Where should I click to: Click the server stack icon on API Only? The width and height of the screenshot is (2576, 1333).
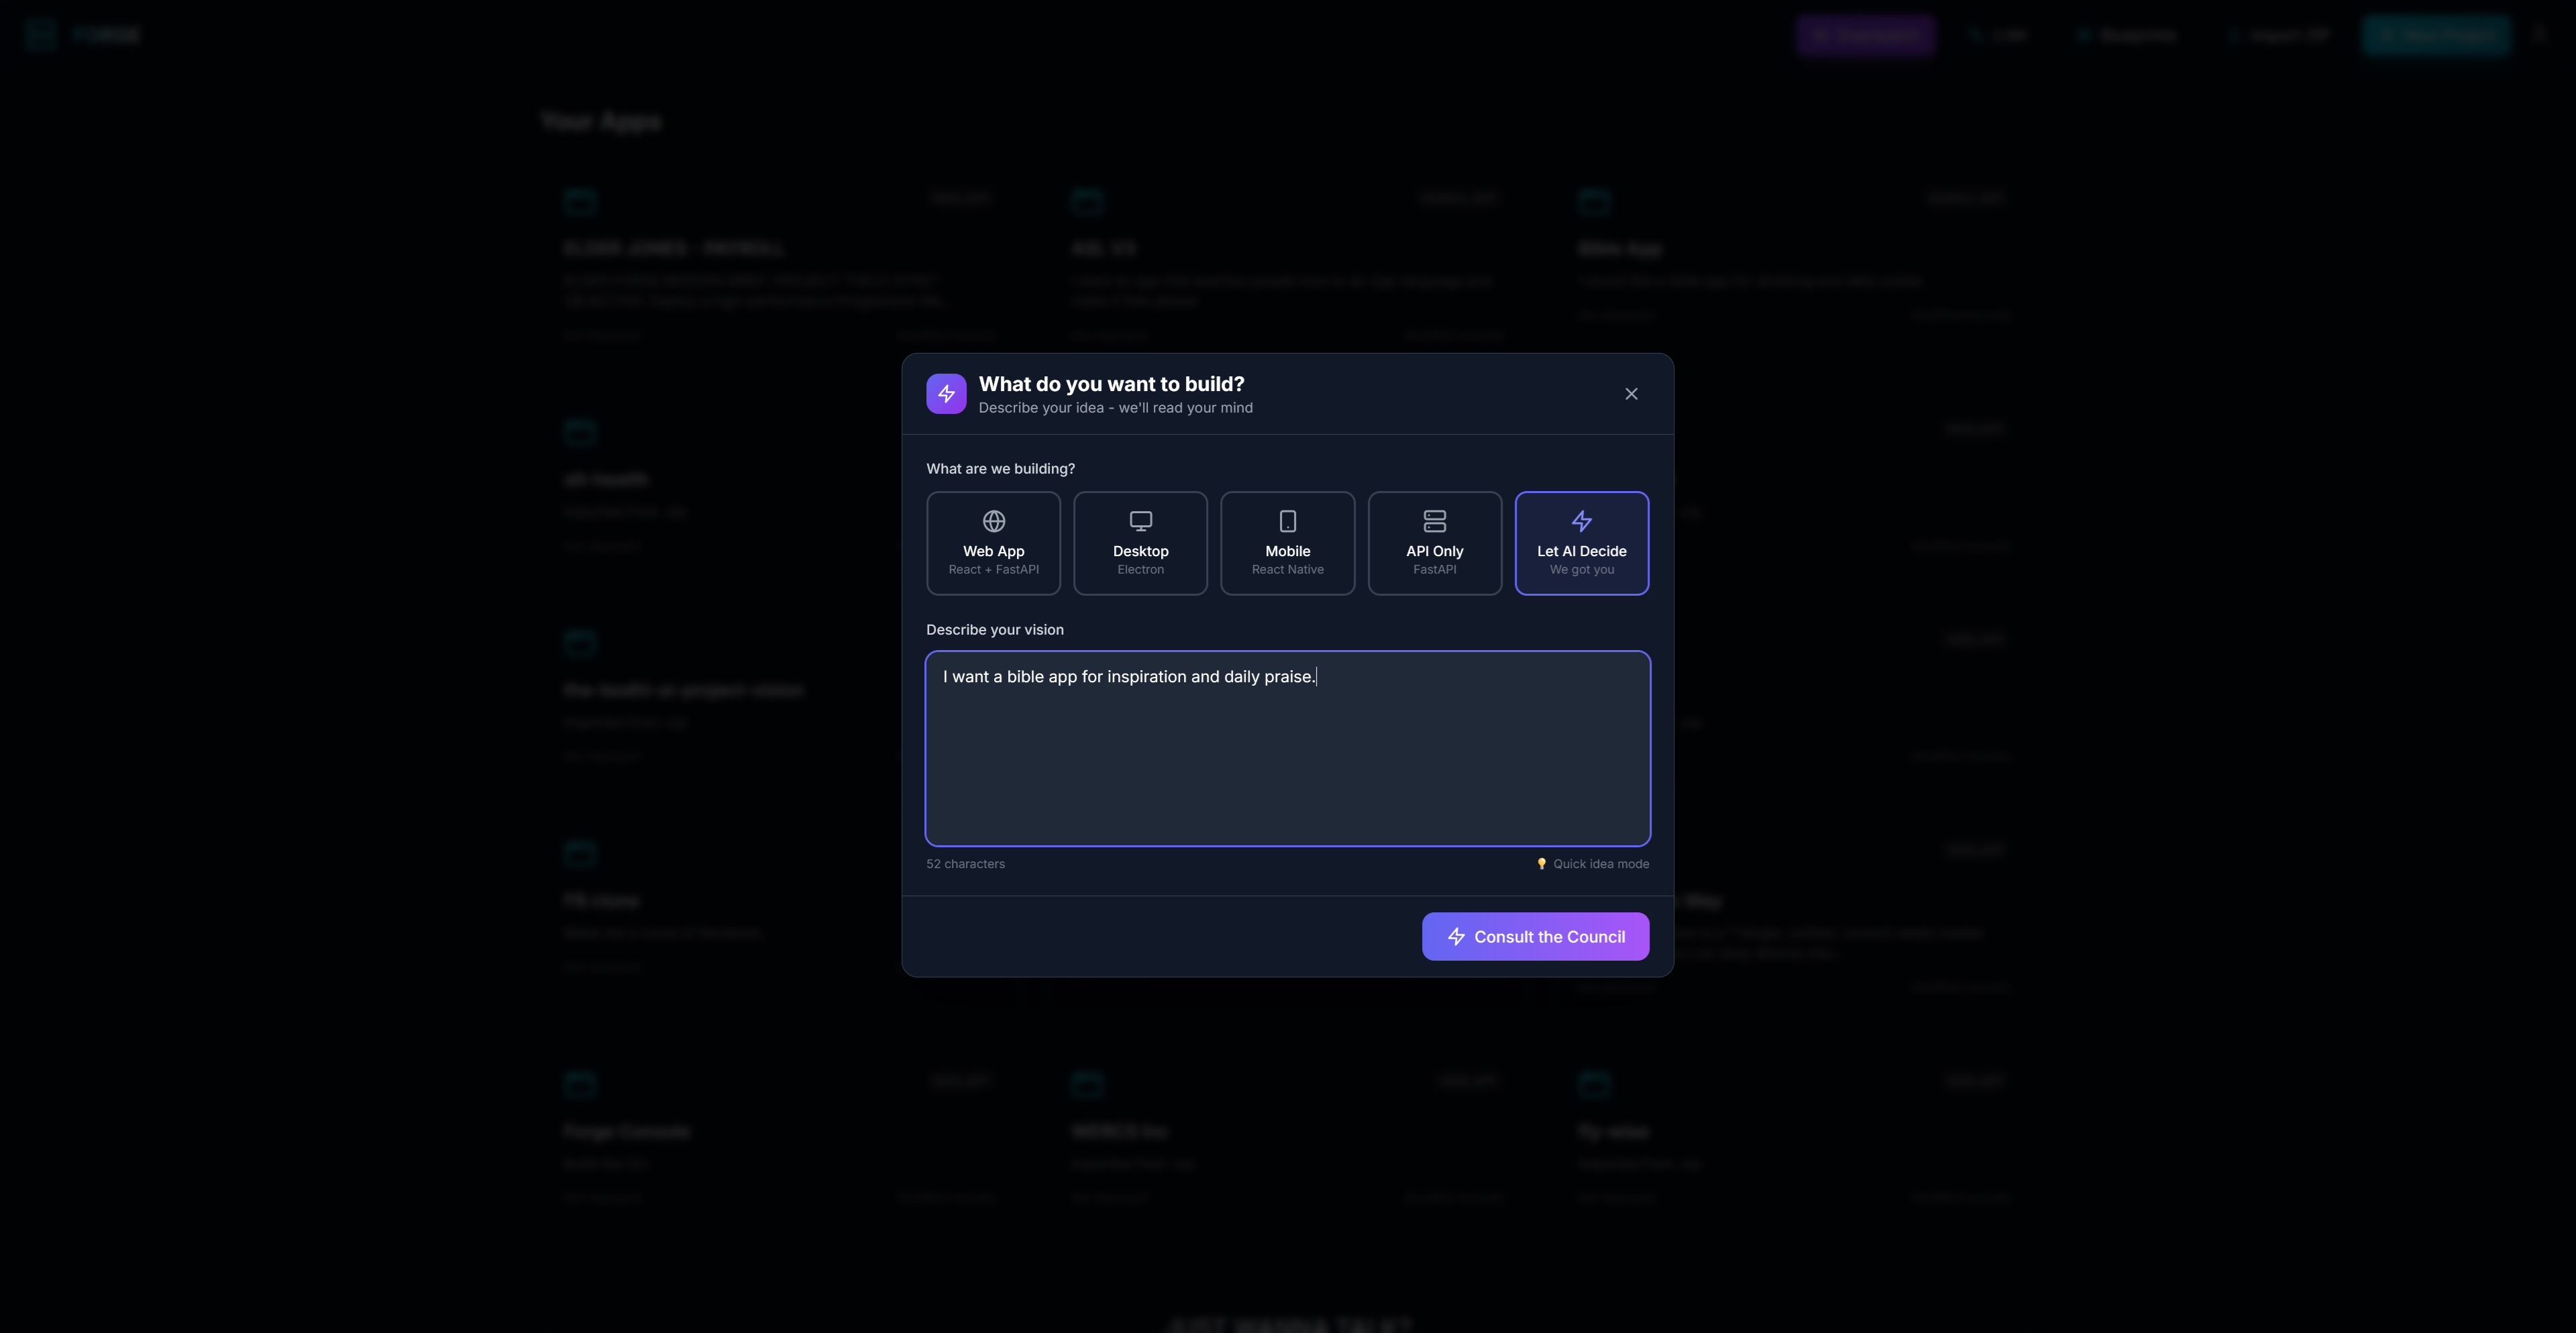(x=1434, y=521)
